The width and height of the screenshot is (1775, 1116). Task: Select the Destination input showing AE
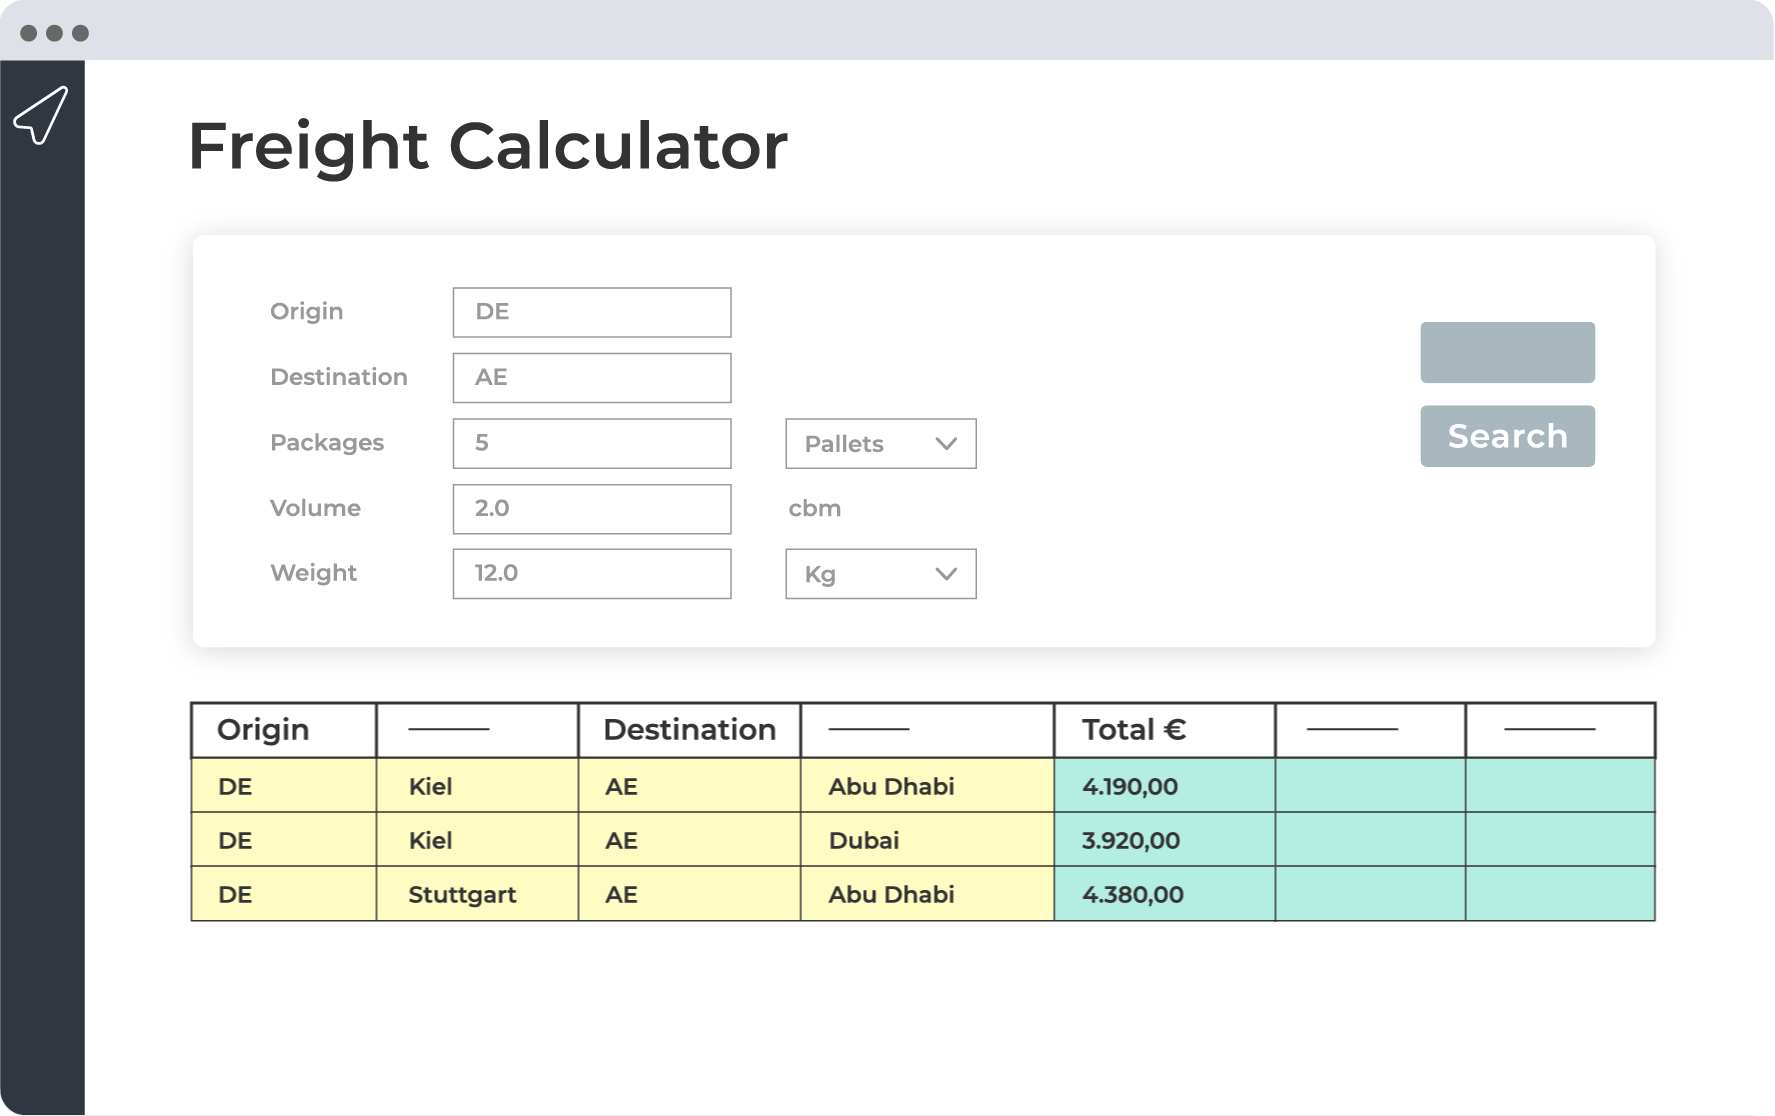pos(592,378)
